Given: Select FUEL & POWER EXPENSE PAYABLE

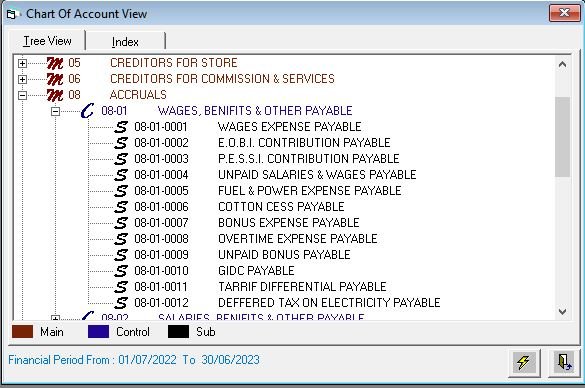Looking at the screenshot, I should click(310, 191).
